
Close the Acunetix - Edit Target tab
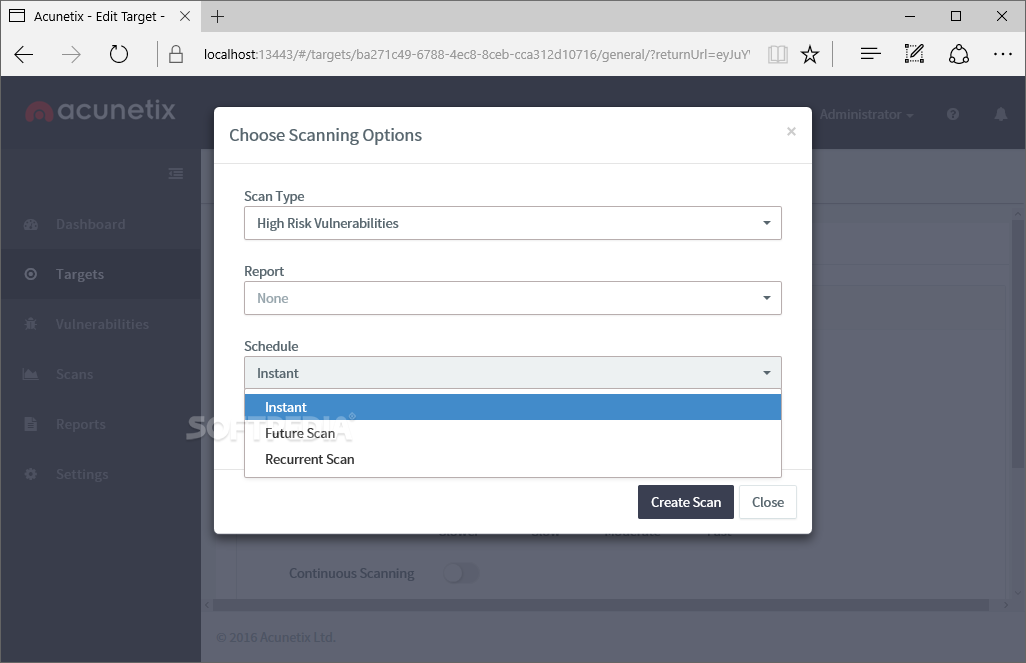185,16
